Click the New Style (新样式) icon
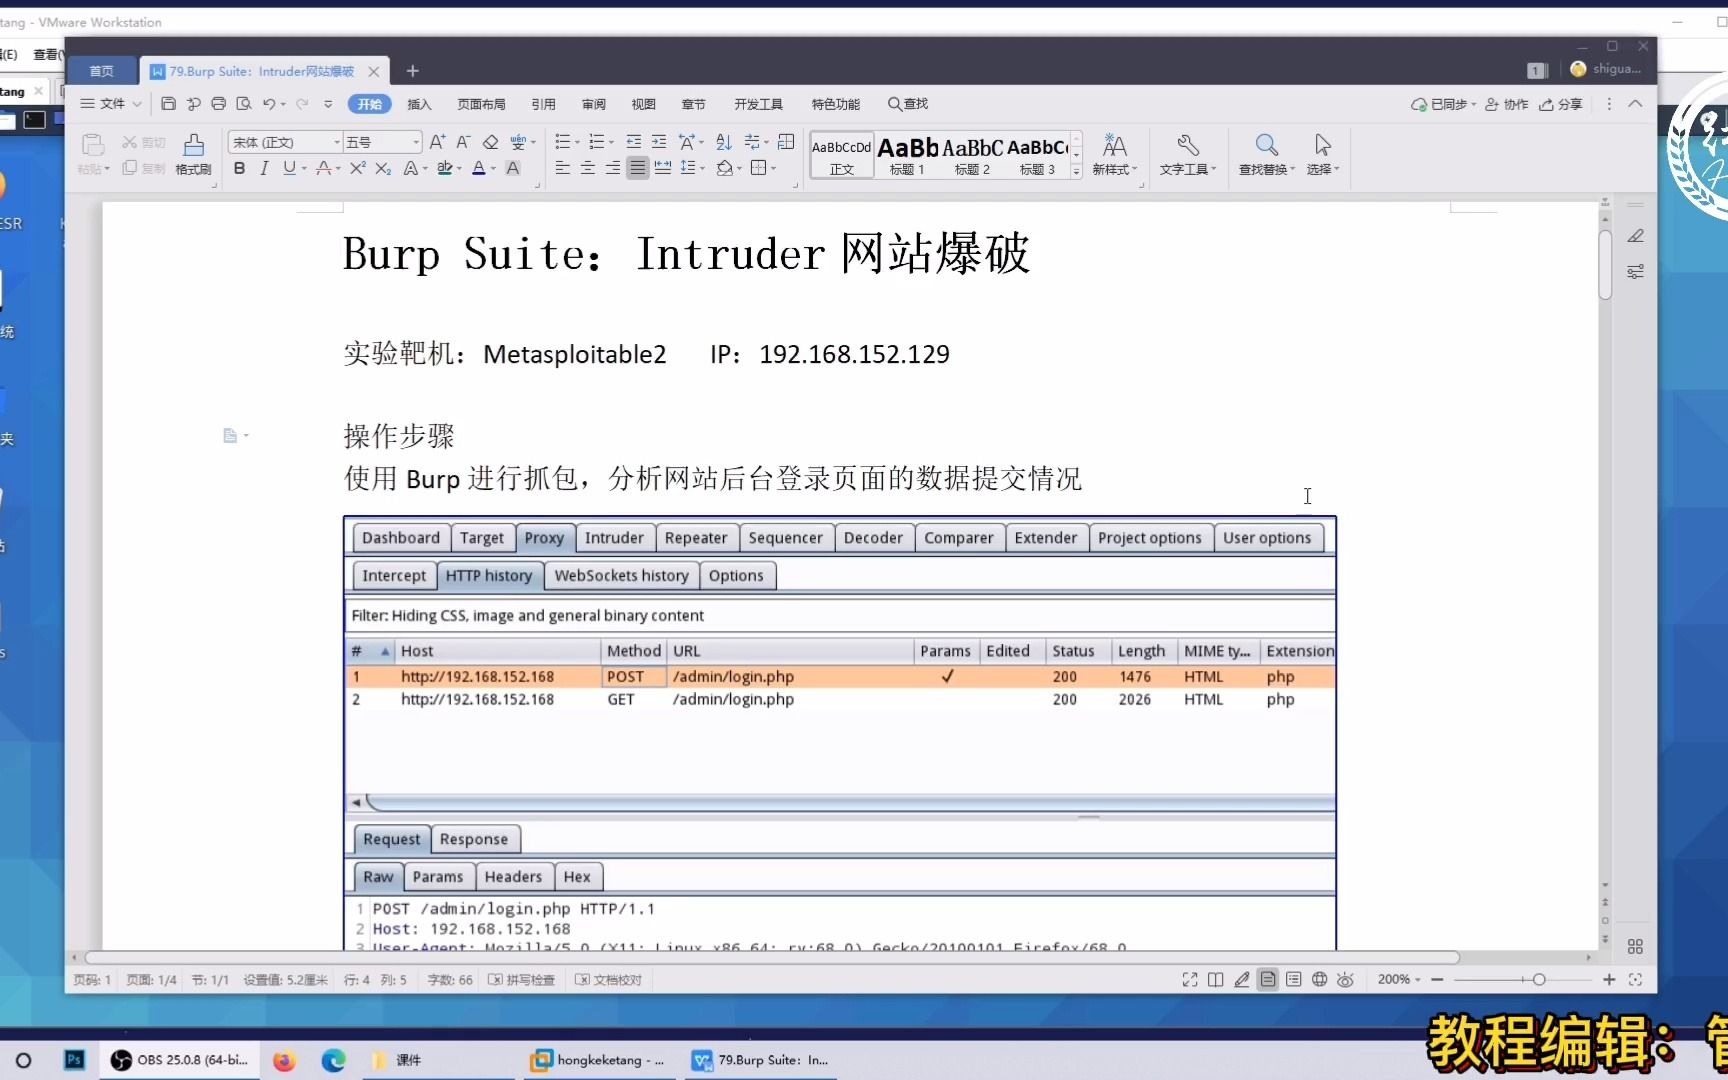This screenshot has width=1728, height=1080. click(1115, 155)
